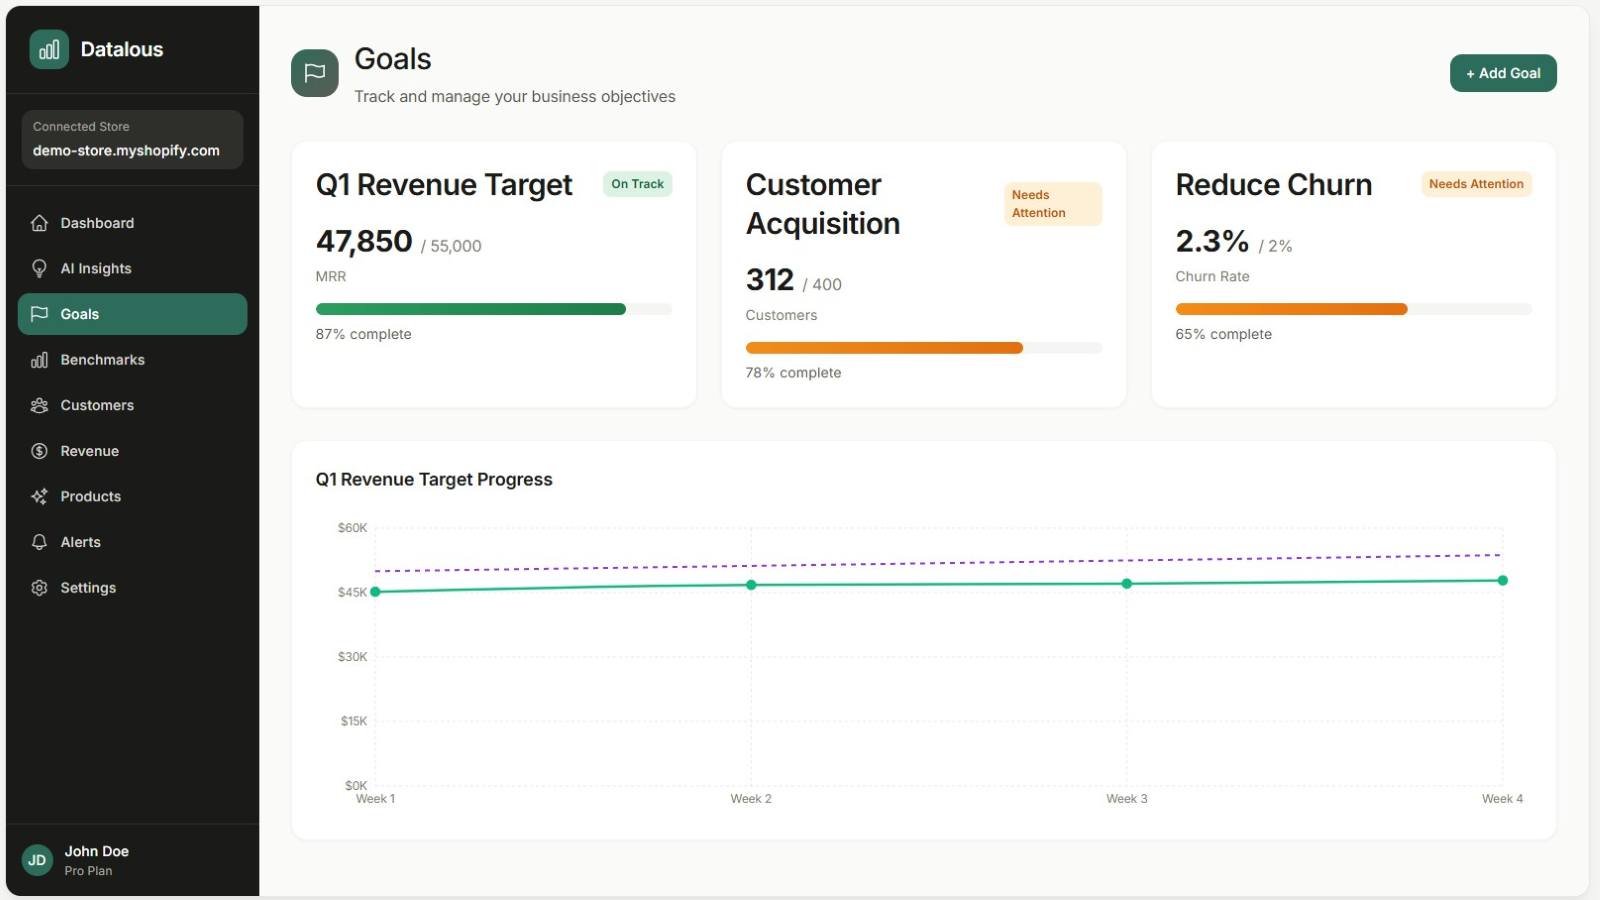Open the Products sparkle icon
Image resolution: width=1600 pixels, height=900 pixels.
tap(39, 496)
